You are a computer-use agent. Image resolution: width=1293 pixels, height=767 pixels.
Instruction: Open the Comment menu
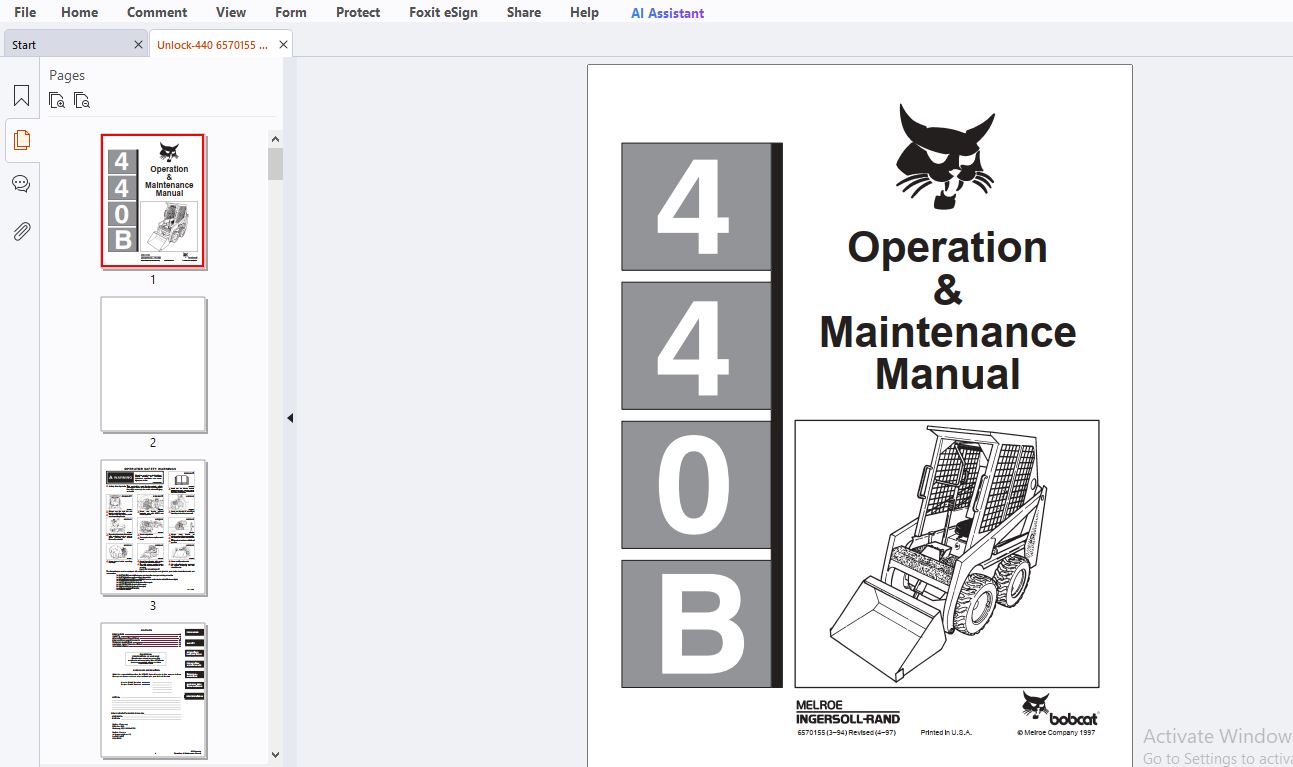coord(157,12)
